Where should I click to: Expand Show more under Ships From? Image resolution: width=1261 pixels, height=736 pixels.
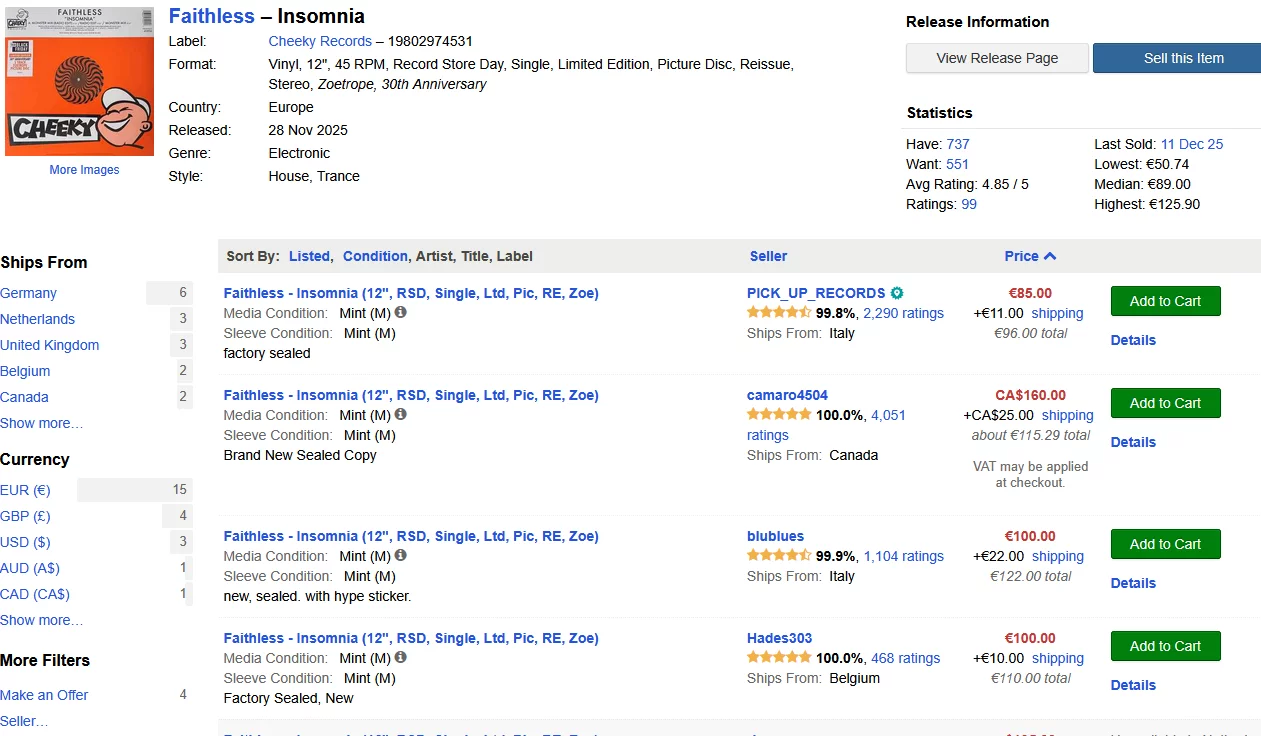42,423
